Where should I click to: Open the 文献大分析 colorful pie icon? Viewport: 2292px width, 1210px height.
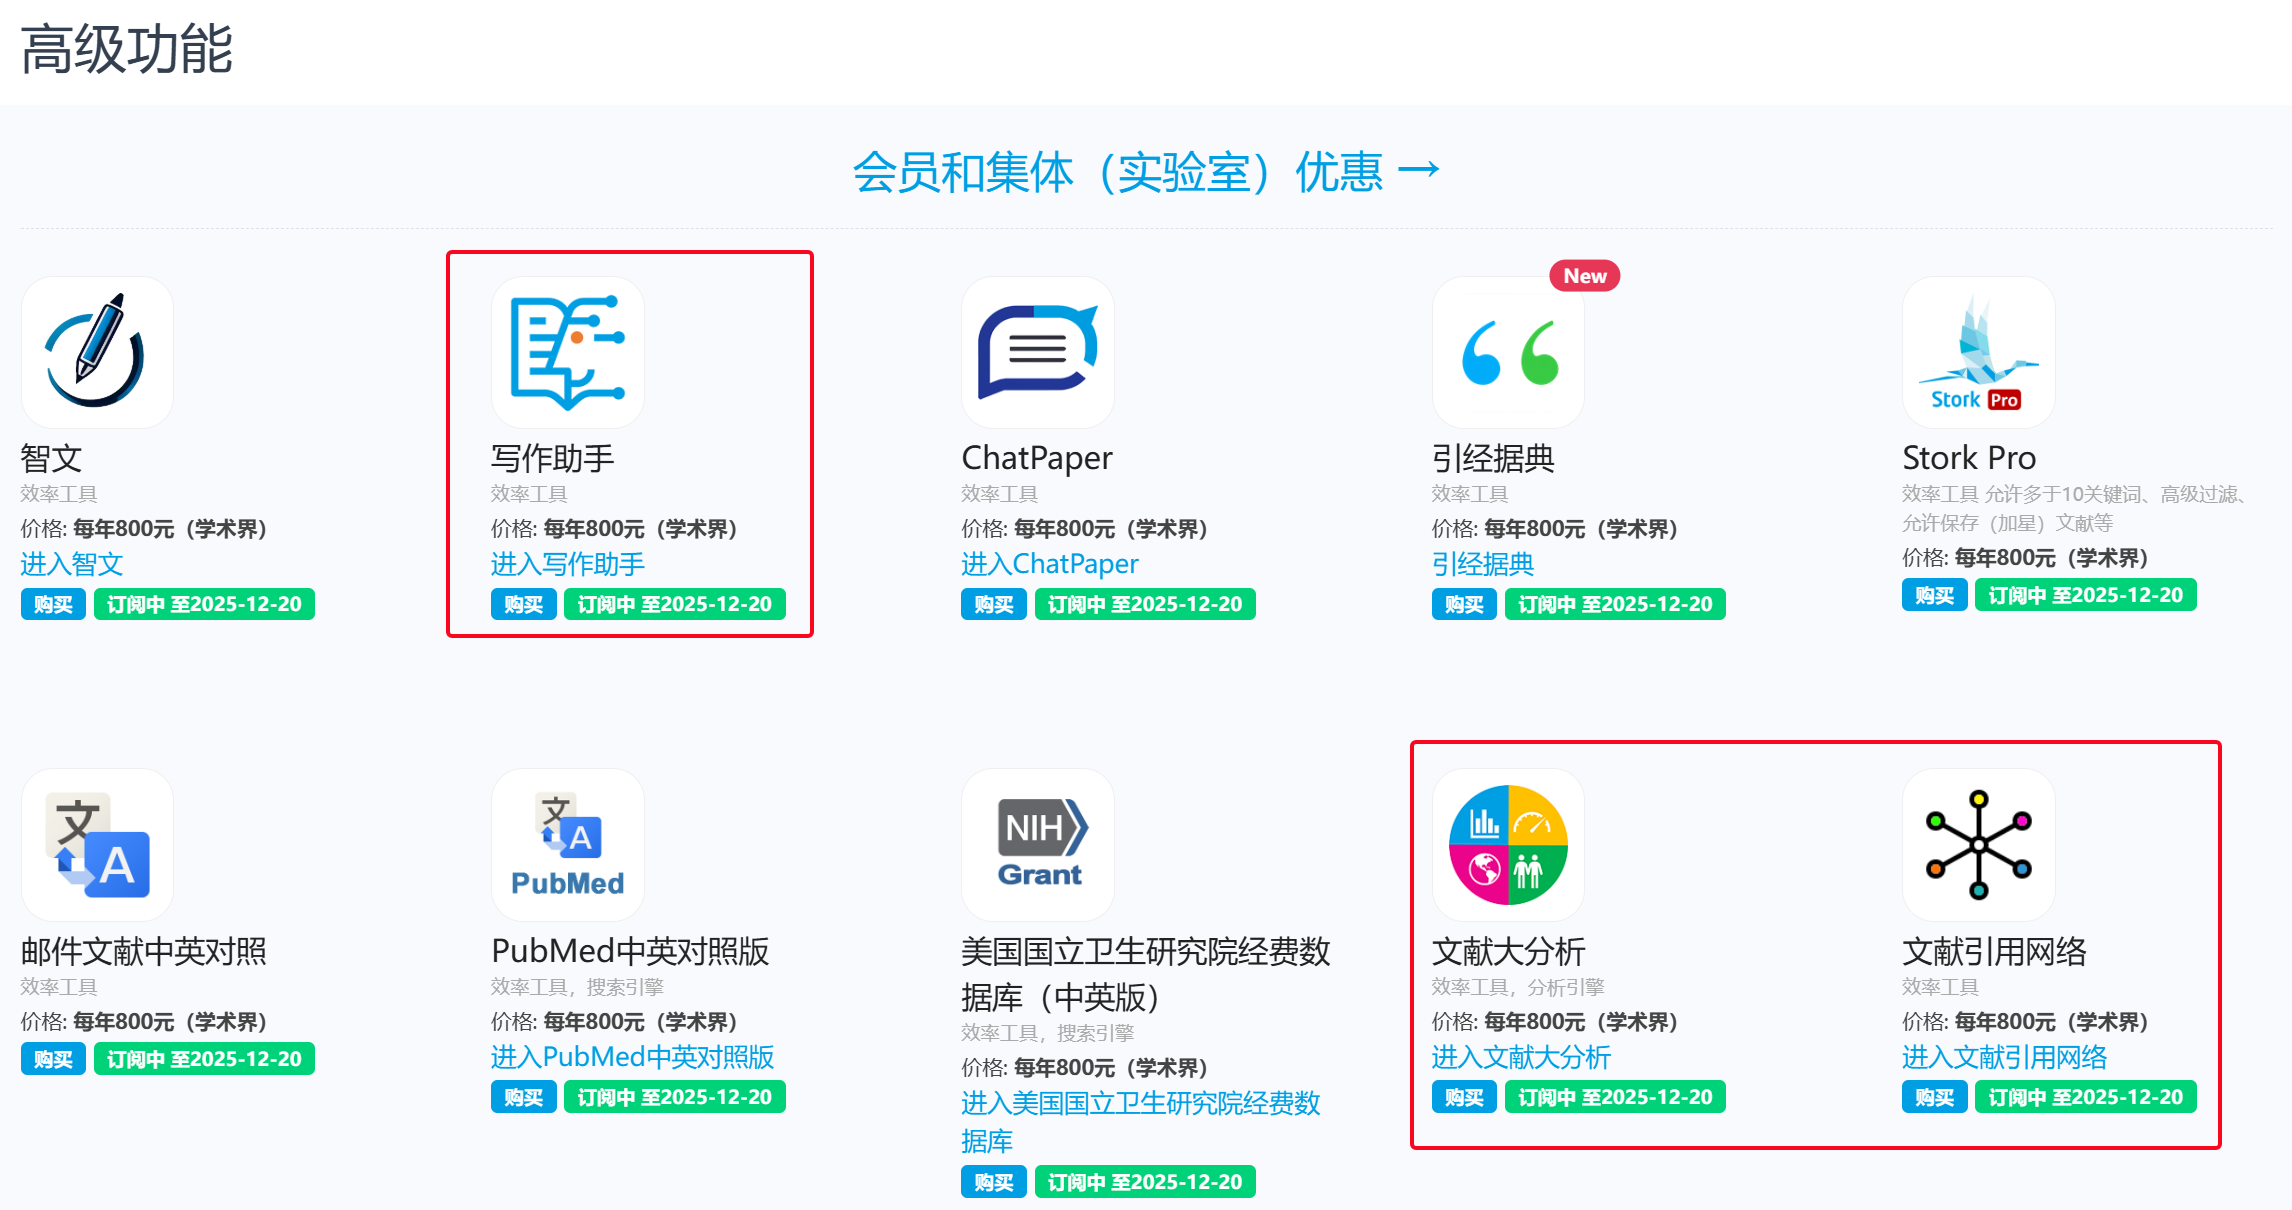point(1508,845)
